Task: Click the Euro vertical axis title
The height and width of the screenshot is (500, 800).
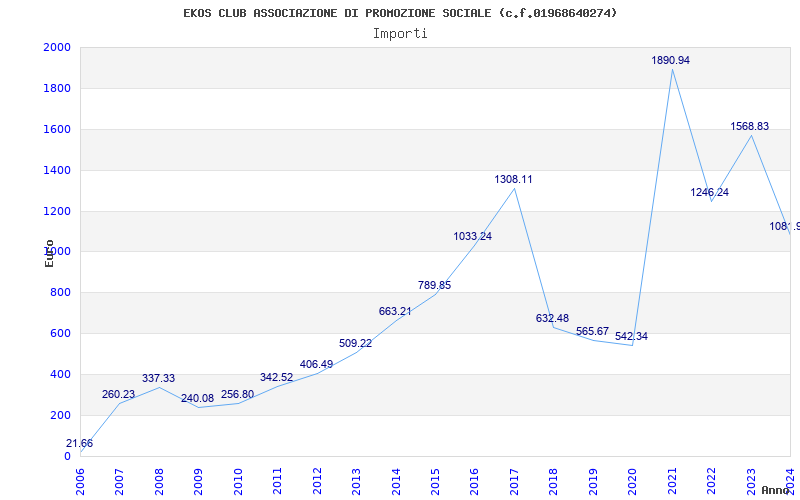Action: 49,252
